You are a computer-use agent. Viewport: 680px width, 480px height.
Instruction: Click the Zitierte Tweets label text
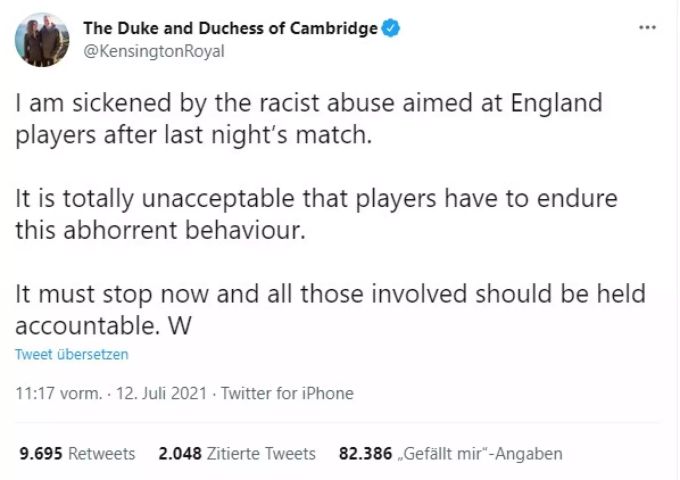point(261,454)
